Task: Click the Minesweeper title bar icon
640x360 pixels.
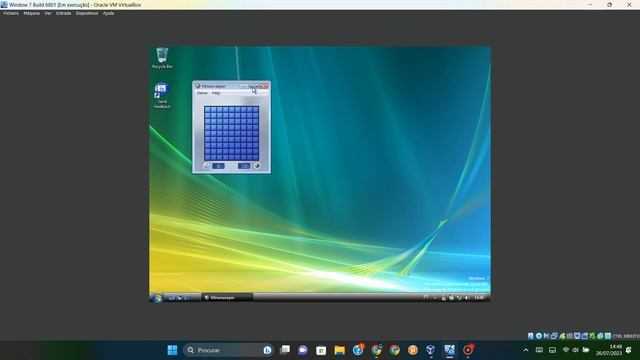Action: 198,86
